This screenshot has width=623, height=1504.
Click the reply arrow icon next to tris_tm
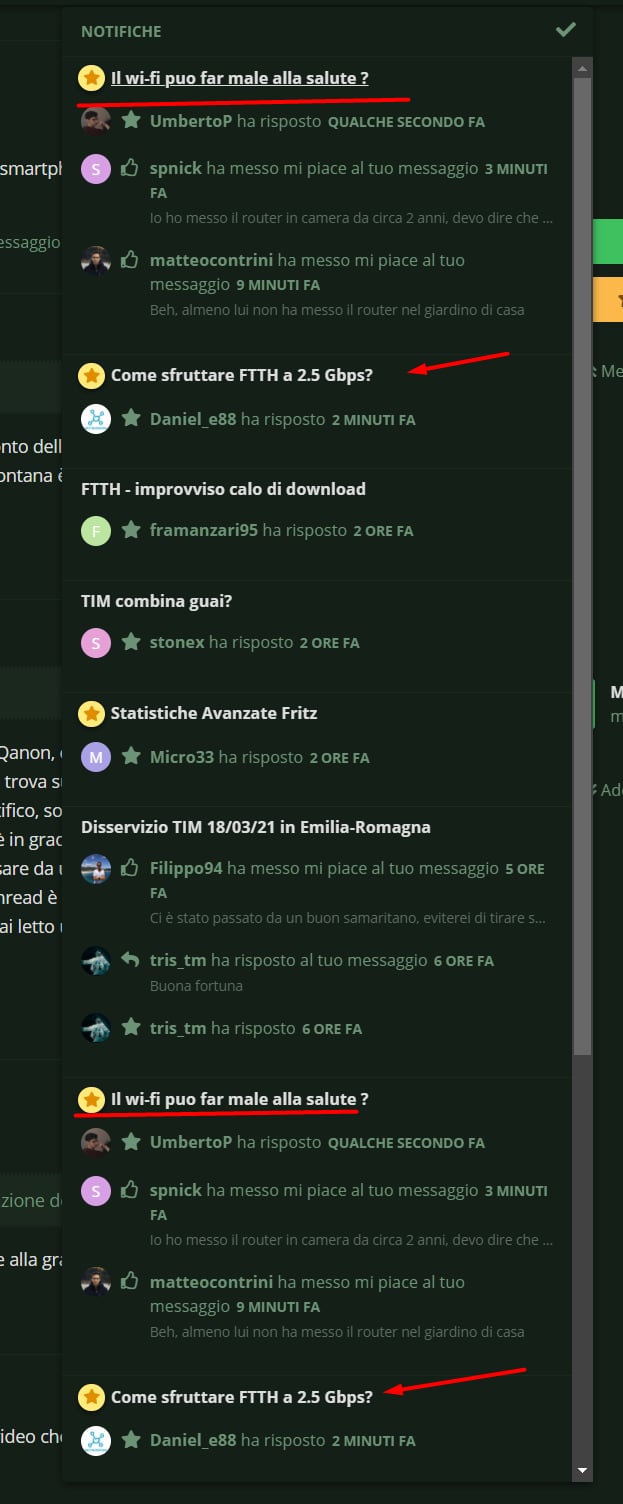130,960
